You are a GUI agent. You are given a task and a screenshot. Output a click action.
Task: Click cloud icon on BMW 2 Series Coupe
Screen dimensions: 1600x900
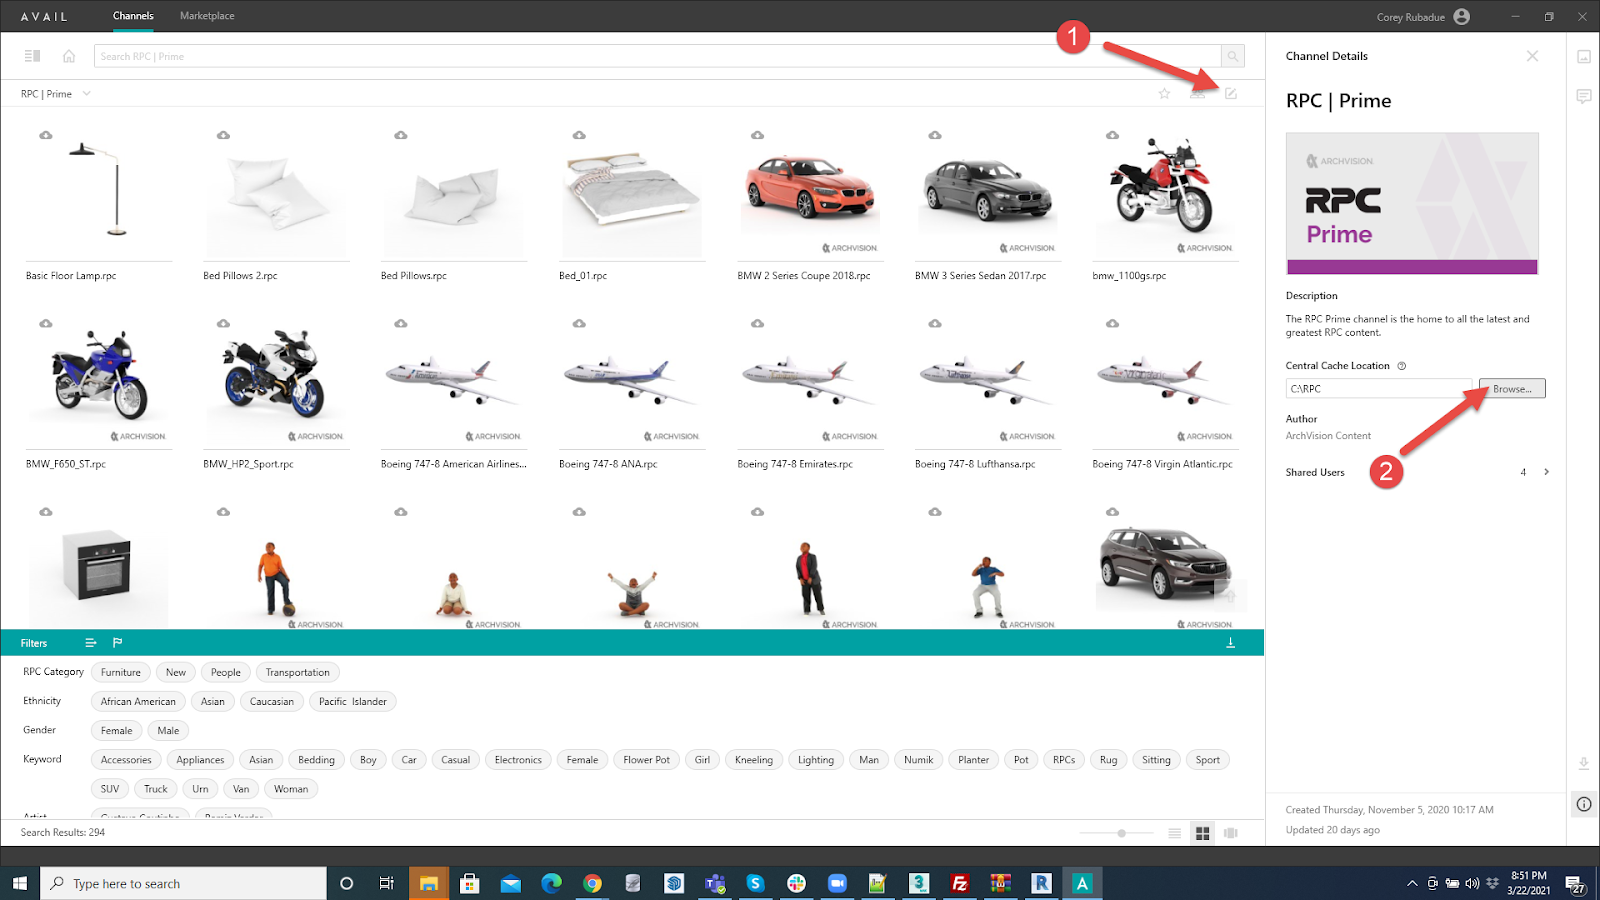pos(757,135)
